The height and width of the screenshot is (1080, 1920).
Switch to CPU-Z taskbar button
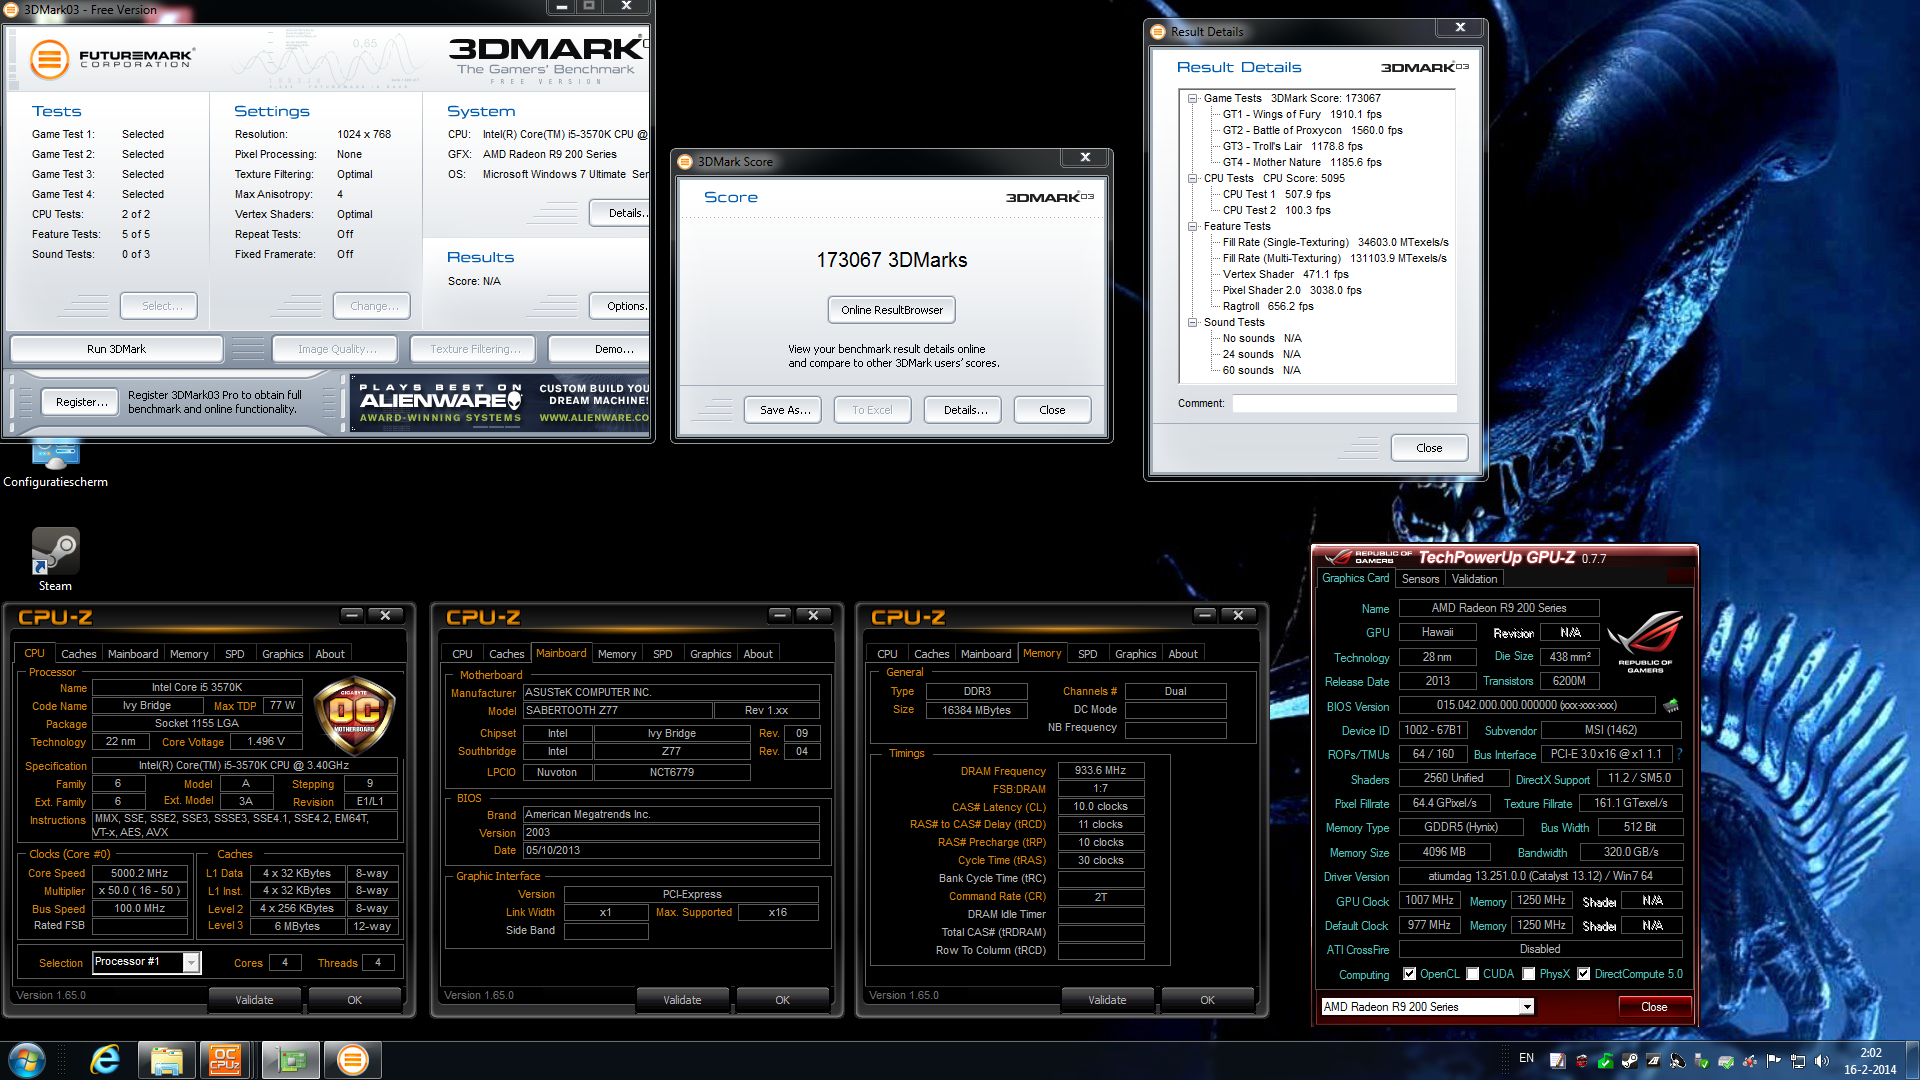click(x=226, y=1060)
